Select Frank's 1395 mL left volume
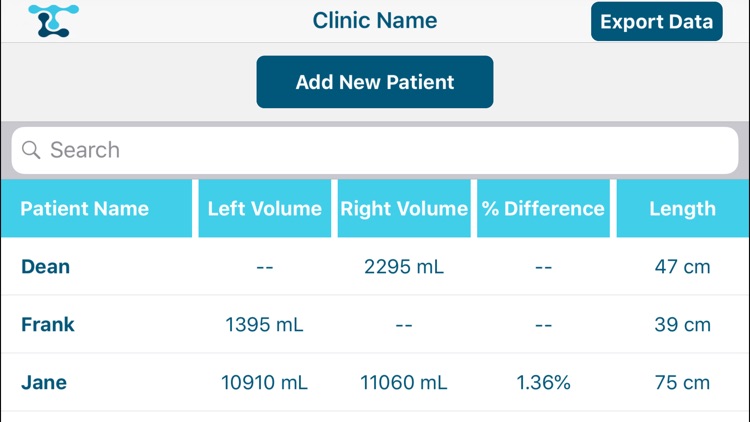 [x=265, y=324]
